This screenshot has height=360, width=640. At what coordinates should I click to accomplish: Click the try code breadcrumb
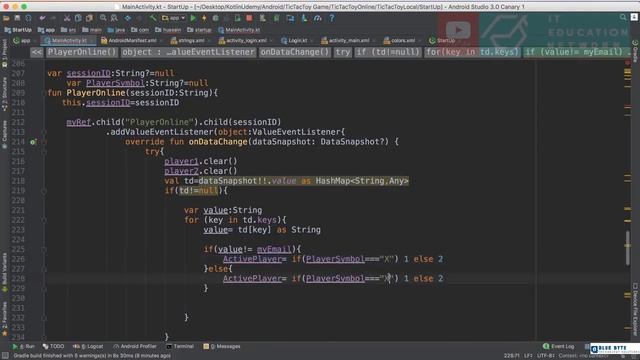(x=343, y=52)
